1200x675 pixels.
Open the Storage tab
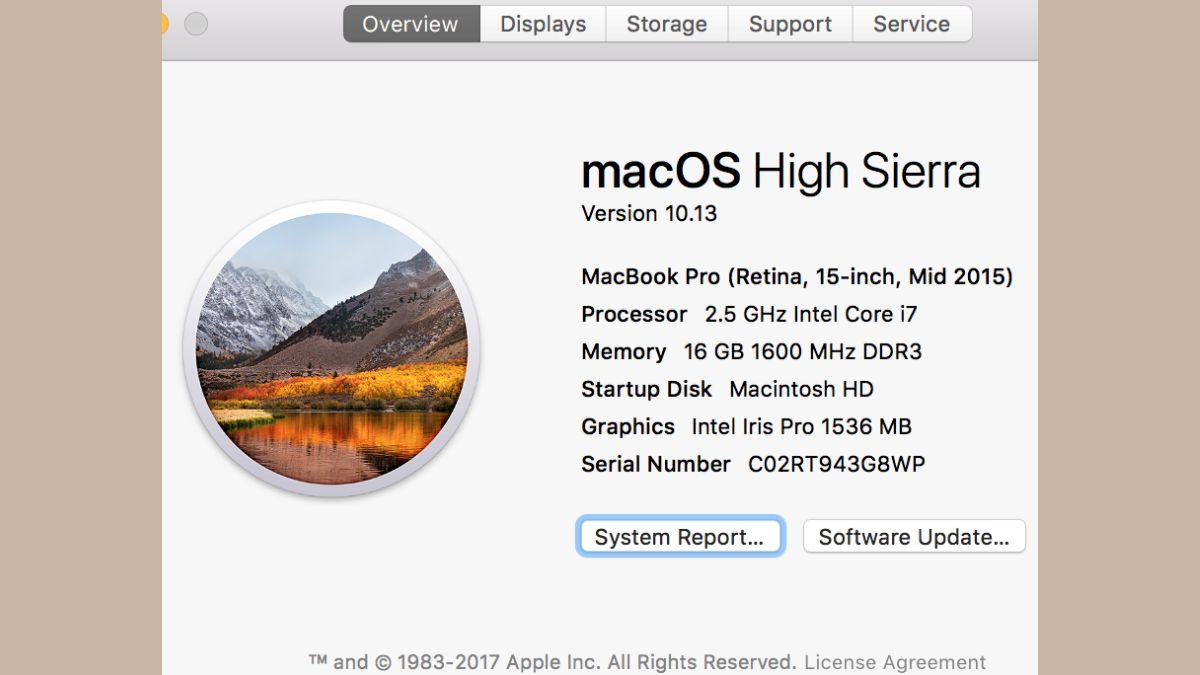click(667, 24)
